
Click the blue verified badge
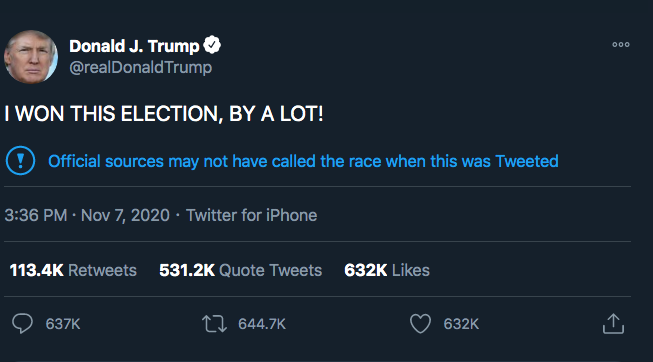point(212,45)
